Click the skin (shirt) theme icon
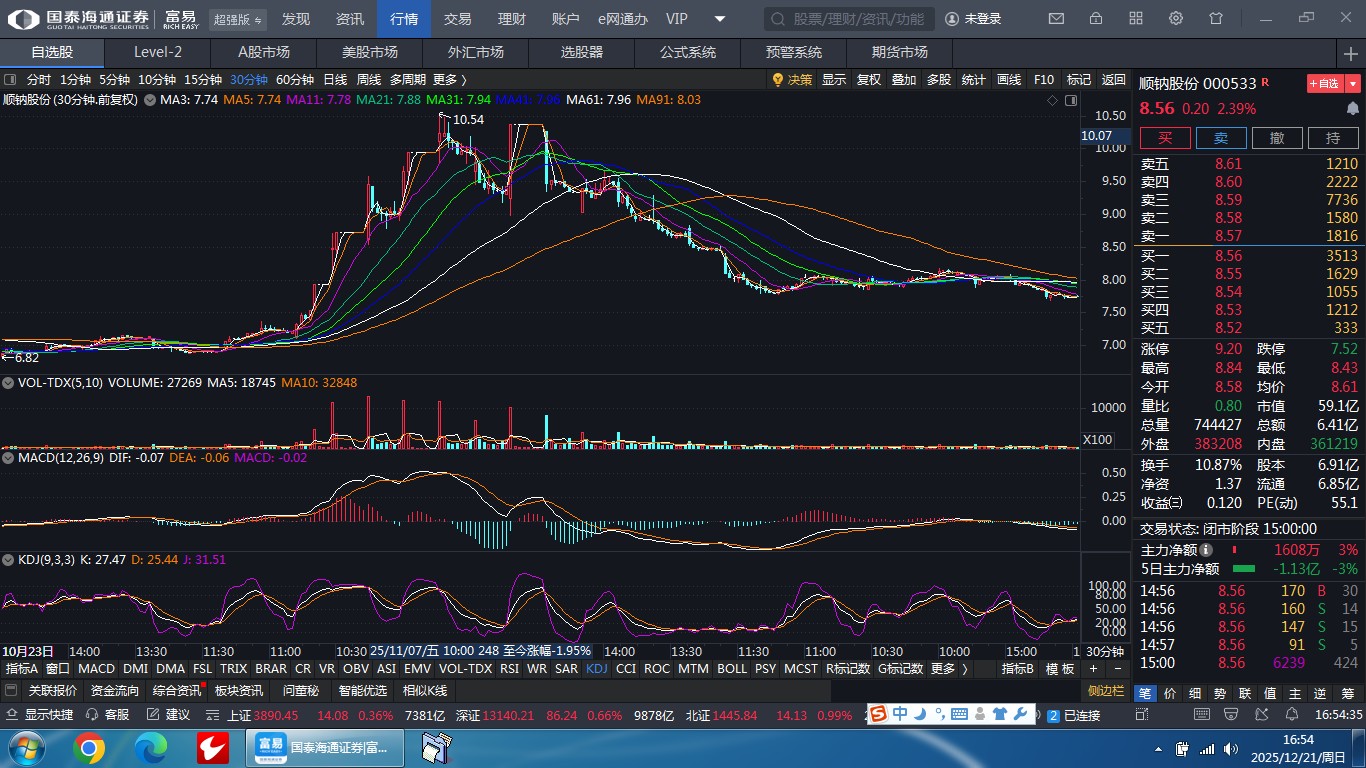Viewport: 1366px width, 768px height. 1216,19
